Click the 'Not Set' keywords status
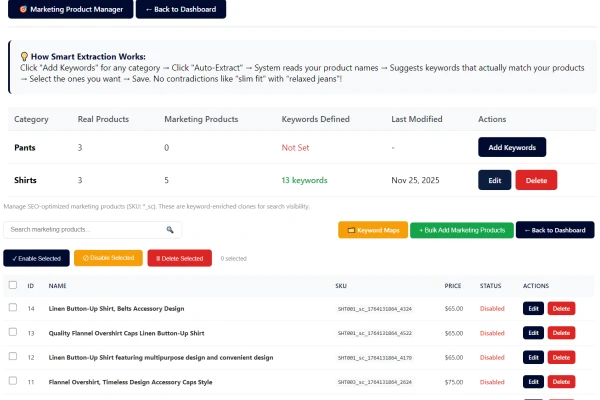600x400 pixels. click(x=295, y=148)
